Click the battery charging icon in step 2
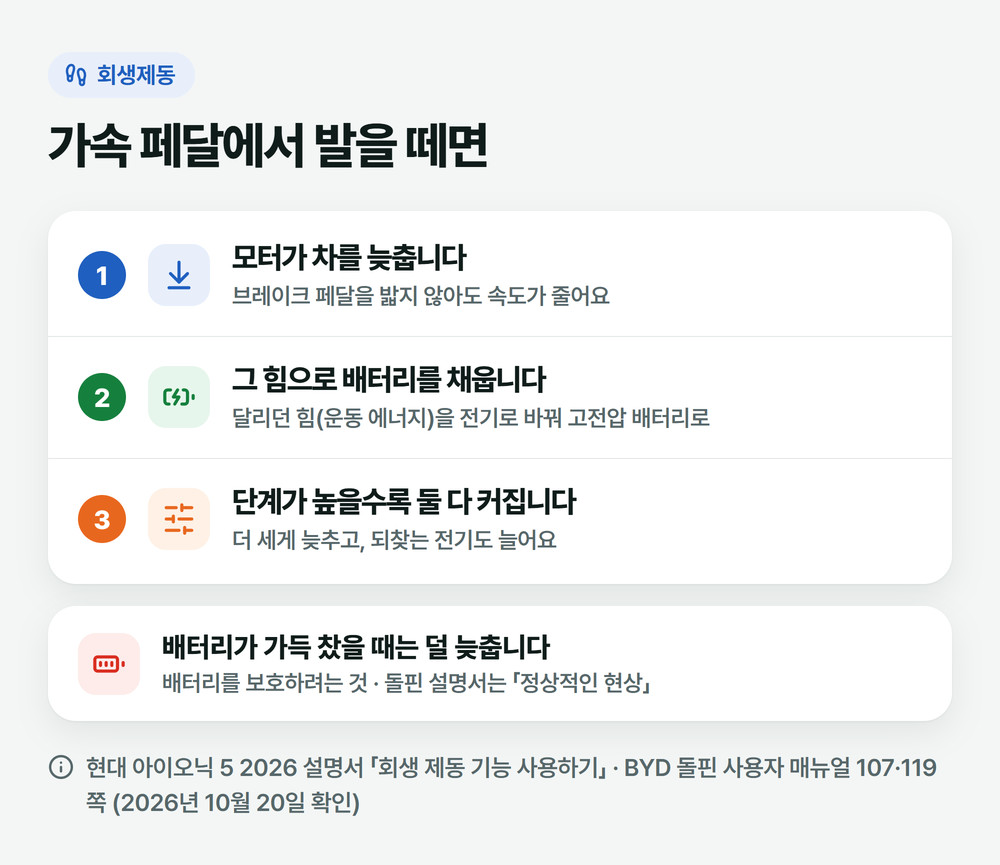Viewport: 1000px width, 865px height. [179, 397]
